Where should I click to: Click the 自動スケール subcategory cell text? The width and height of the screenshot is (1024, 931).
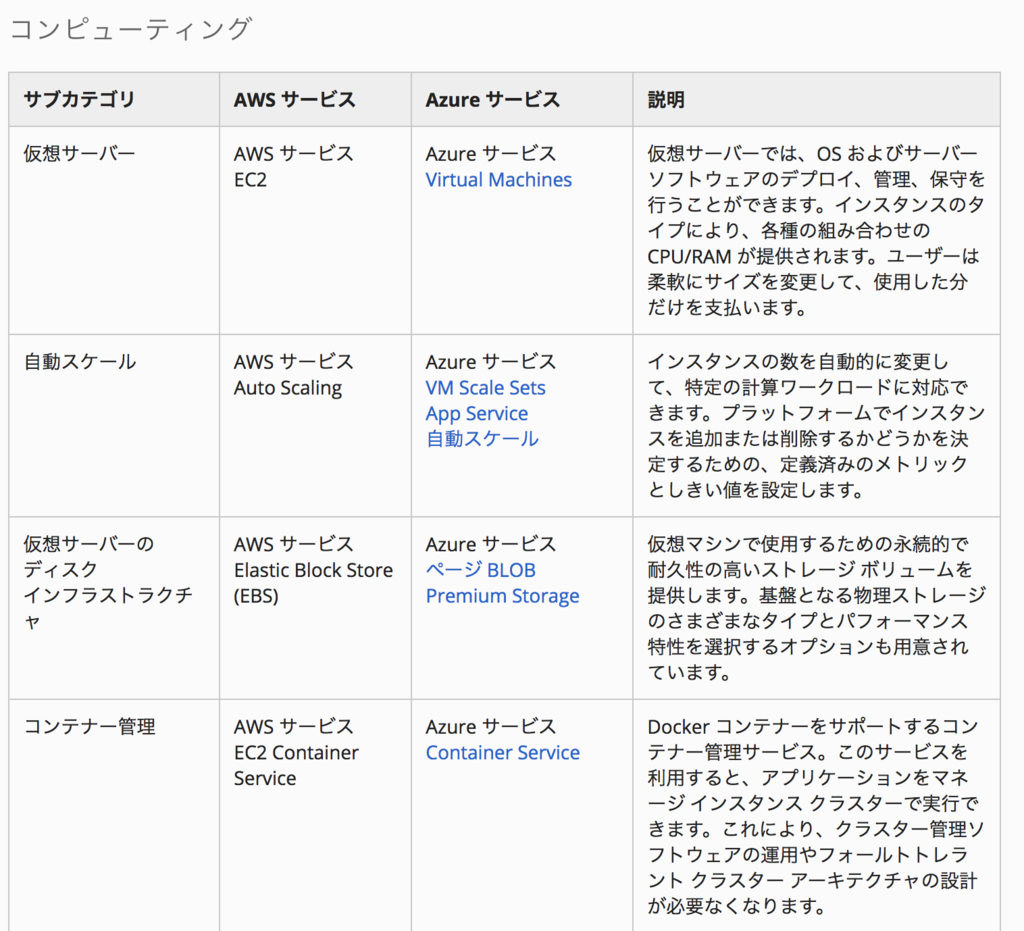point(79,362)
